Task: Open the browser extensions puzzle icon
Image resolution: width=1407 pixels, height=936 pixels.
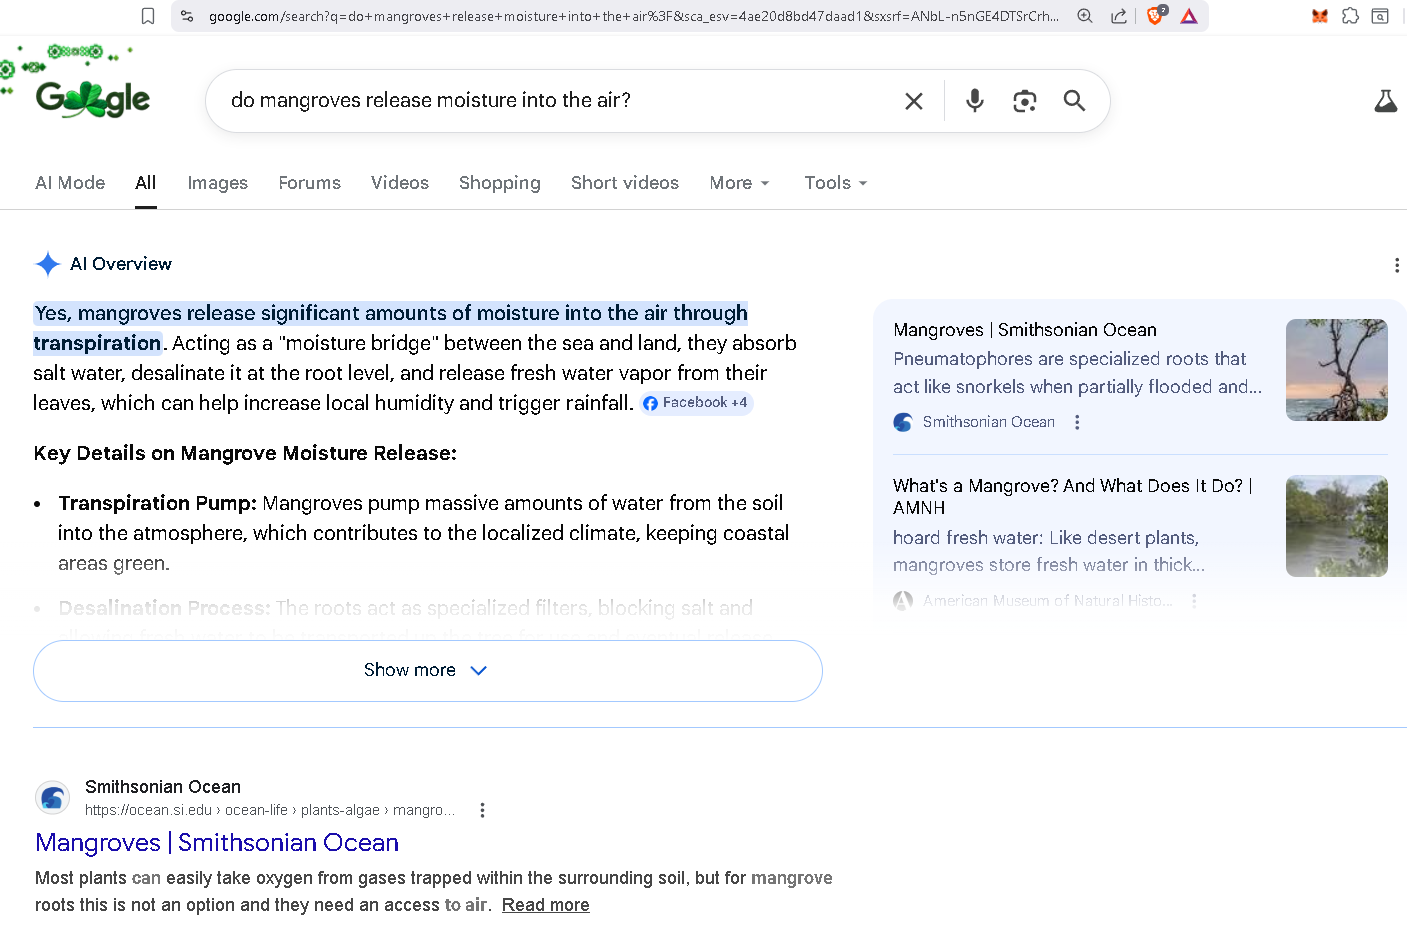Action: [1350, 16]
